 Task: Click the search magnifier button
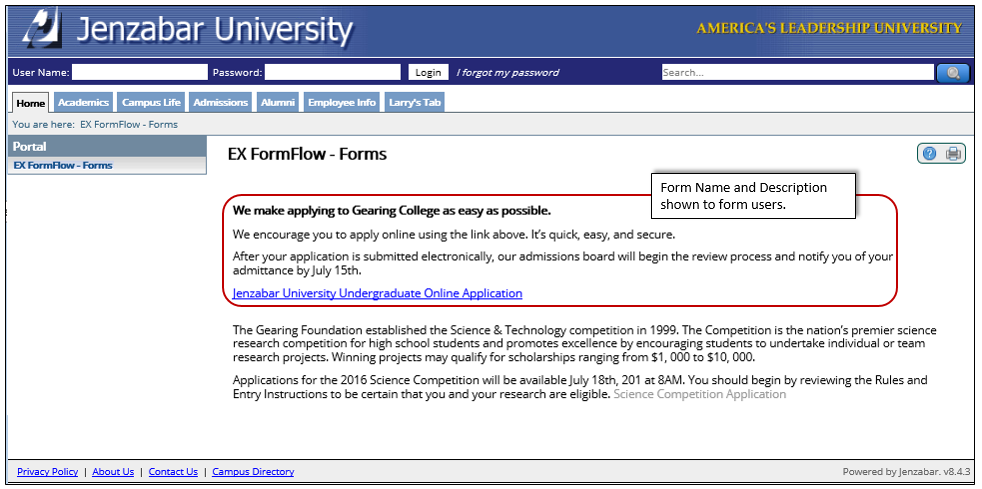tap(953, 73)
